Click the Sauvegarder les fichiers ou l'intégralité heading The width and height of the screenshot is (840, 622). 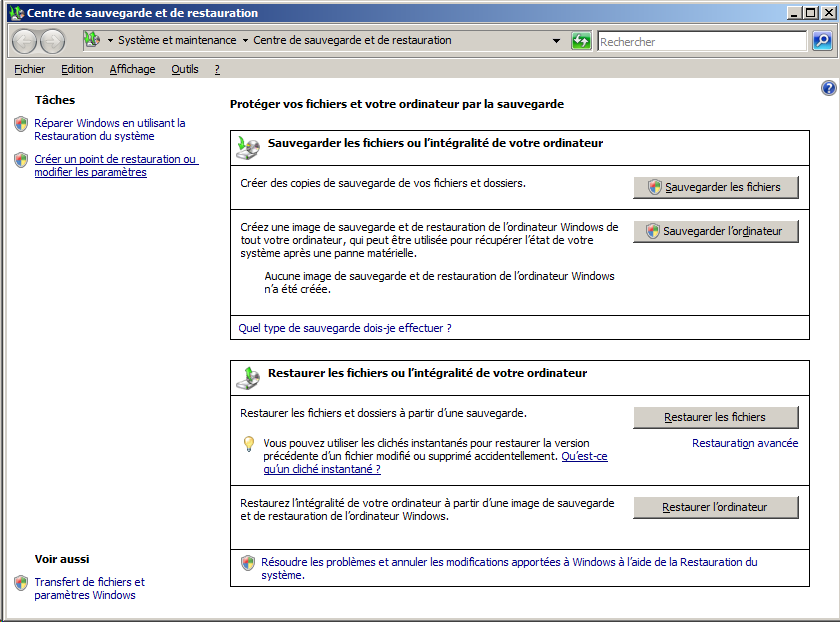[x=436, y=143]
